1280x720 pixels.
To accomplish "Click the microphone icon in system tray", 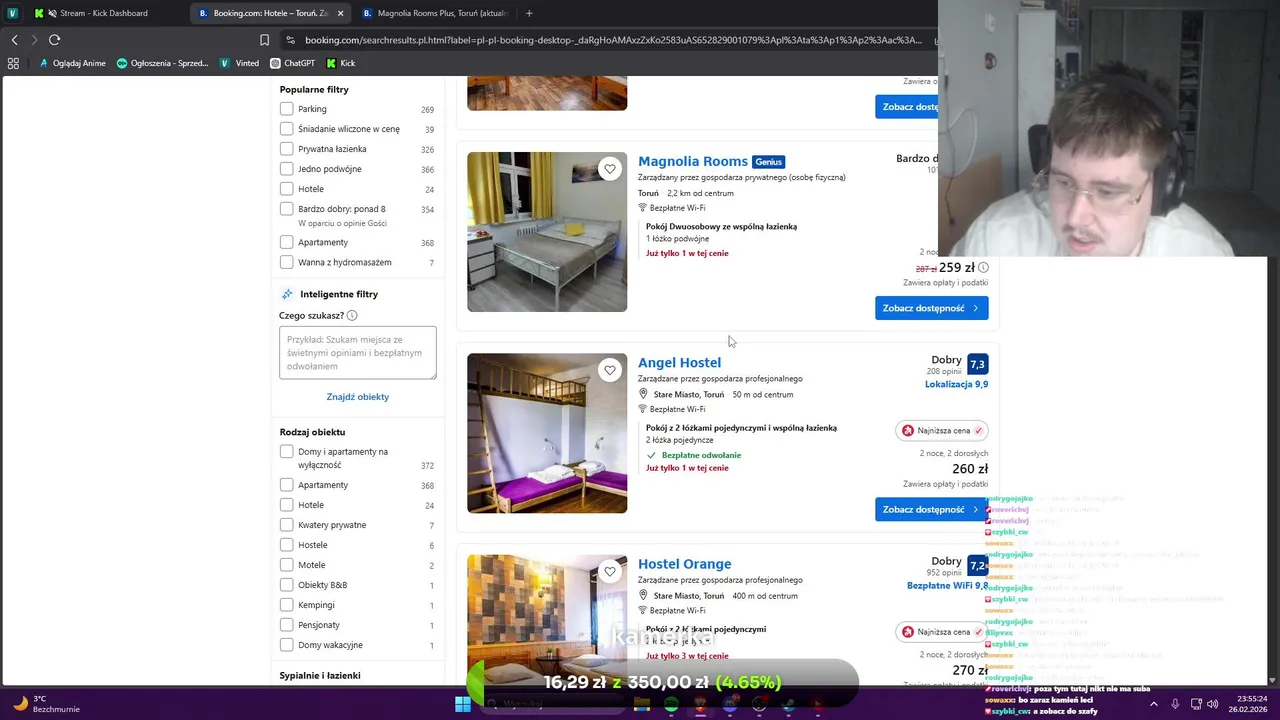I will 1175,704.
